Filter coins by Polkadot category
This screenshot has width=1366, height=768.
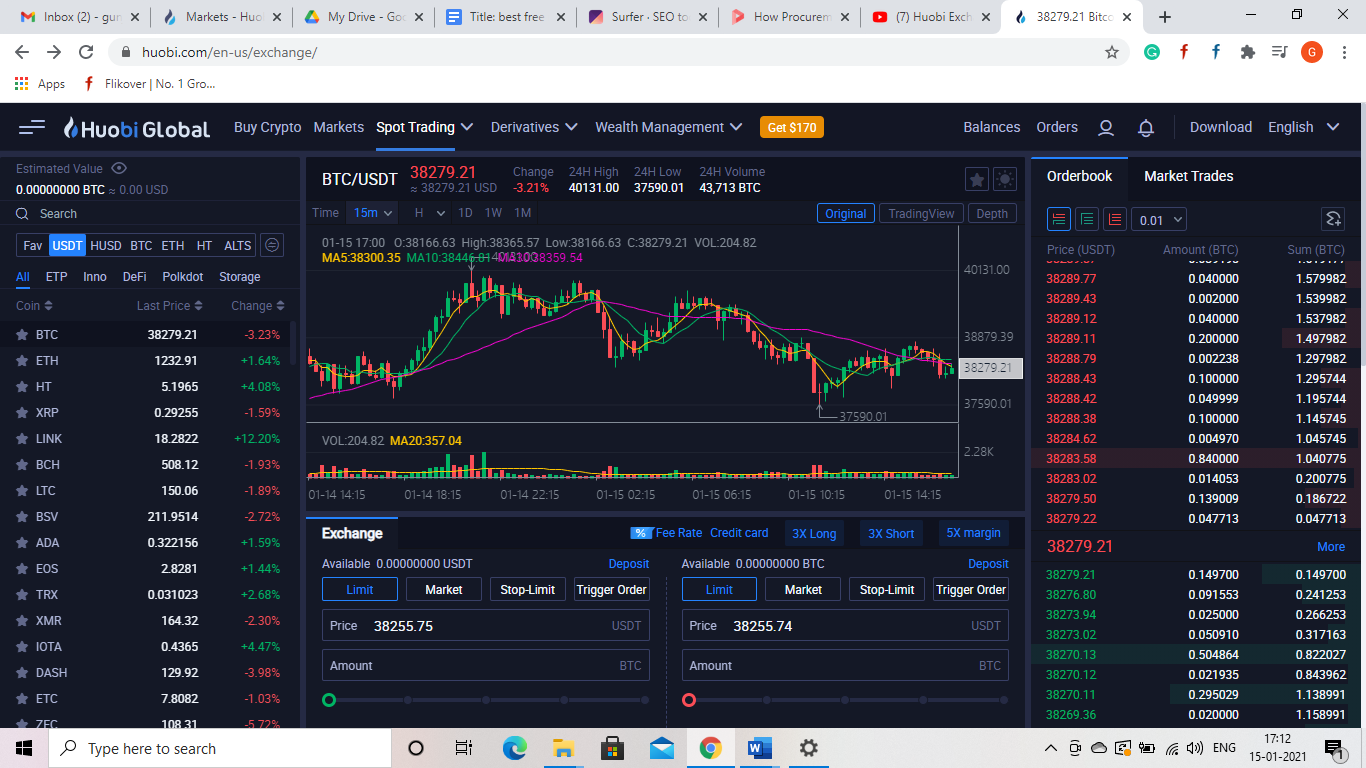pos(183,277)
